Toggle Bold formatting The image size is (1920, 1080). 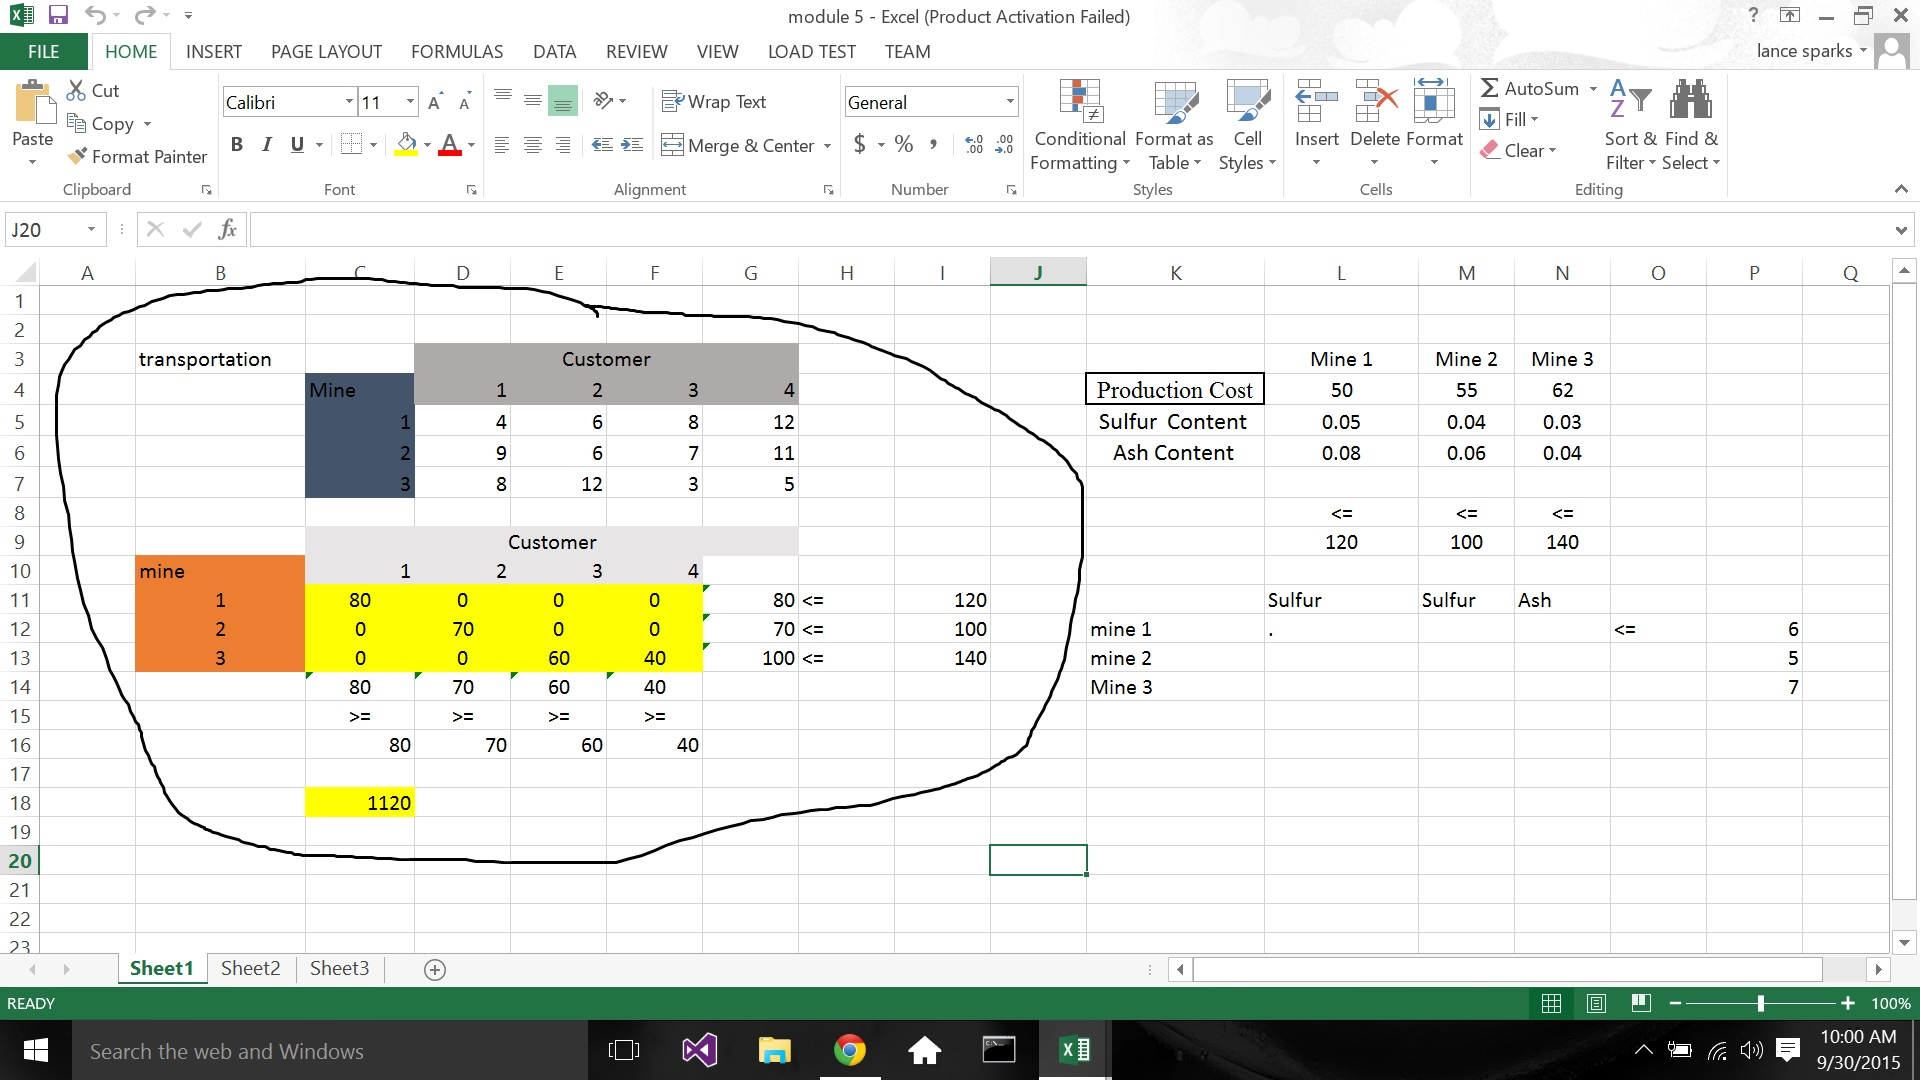[x=237, y=145]
